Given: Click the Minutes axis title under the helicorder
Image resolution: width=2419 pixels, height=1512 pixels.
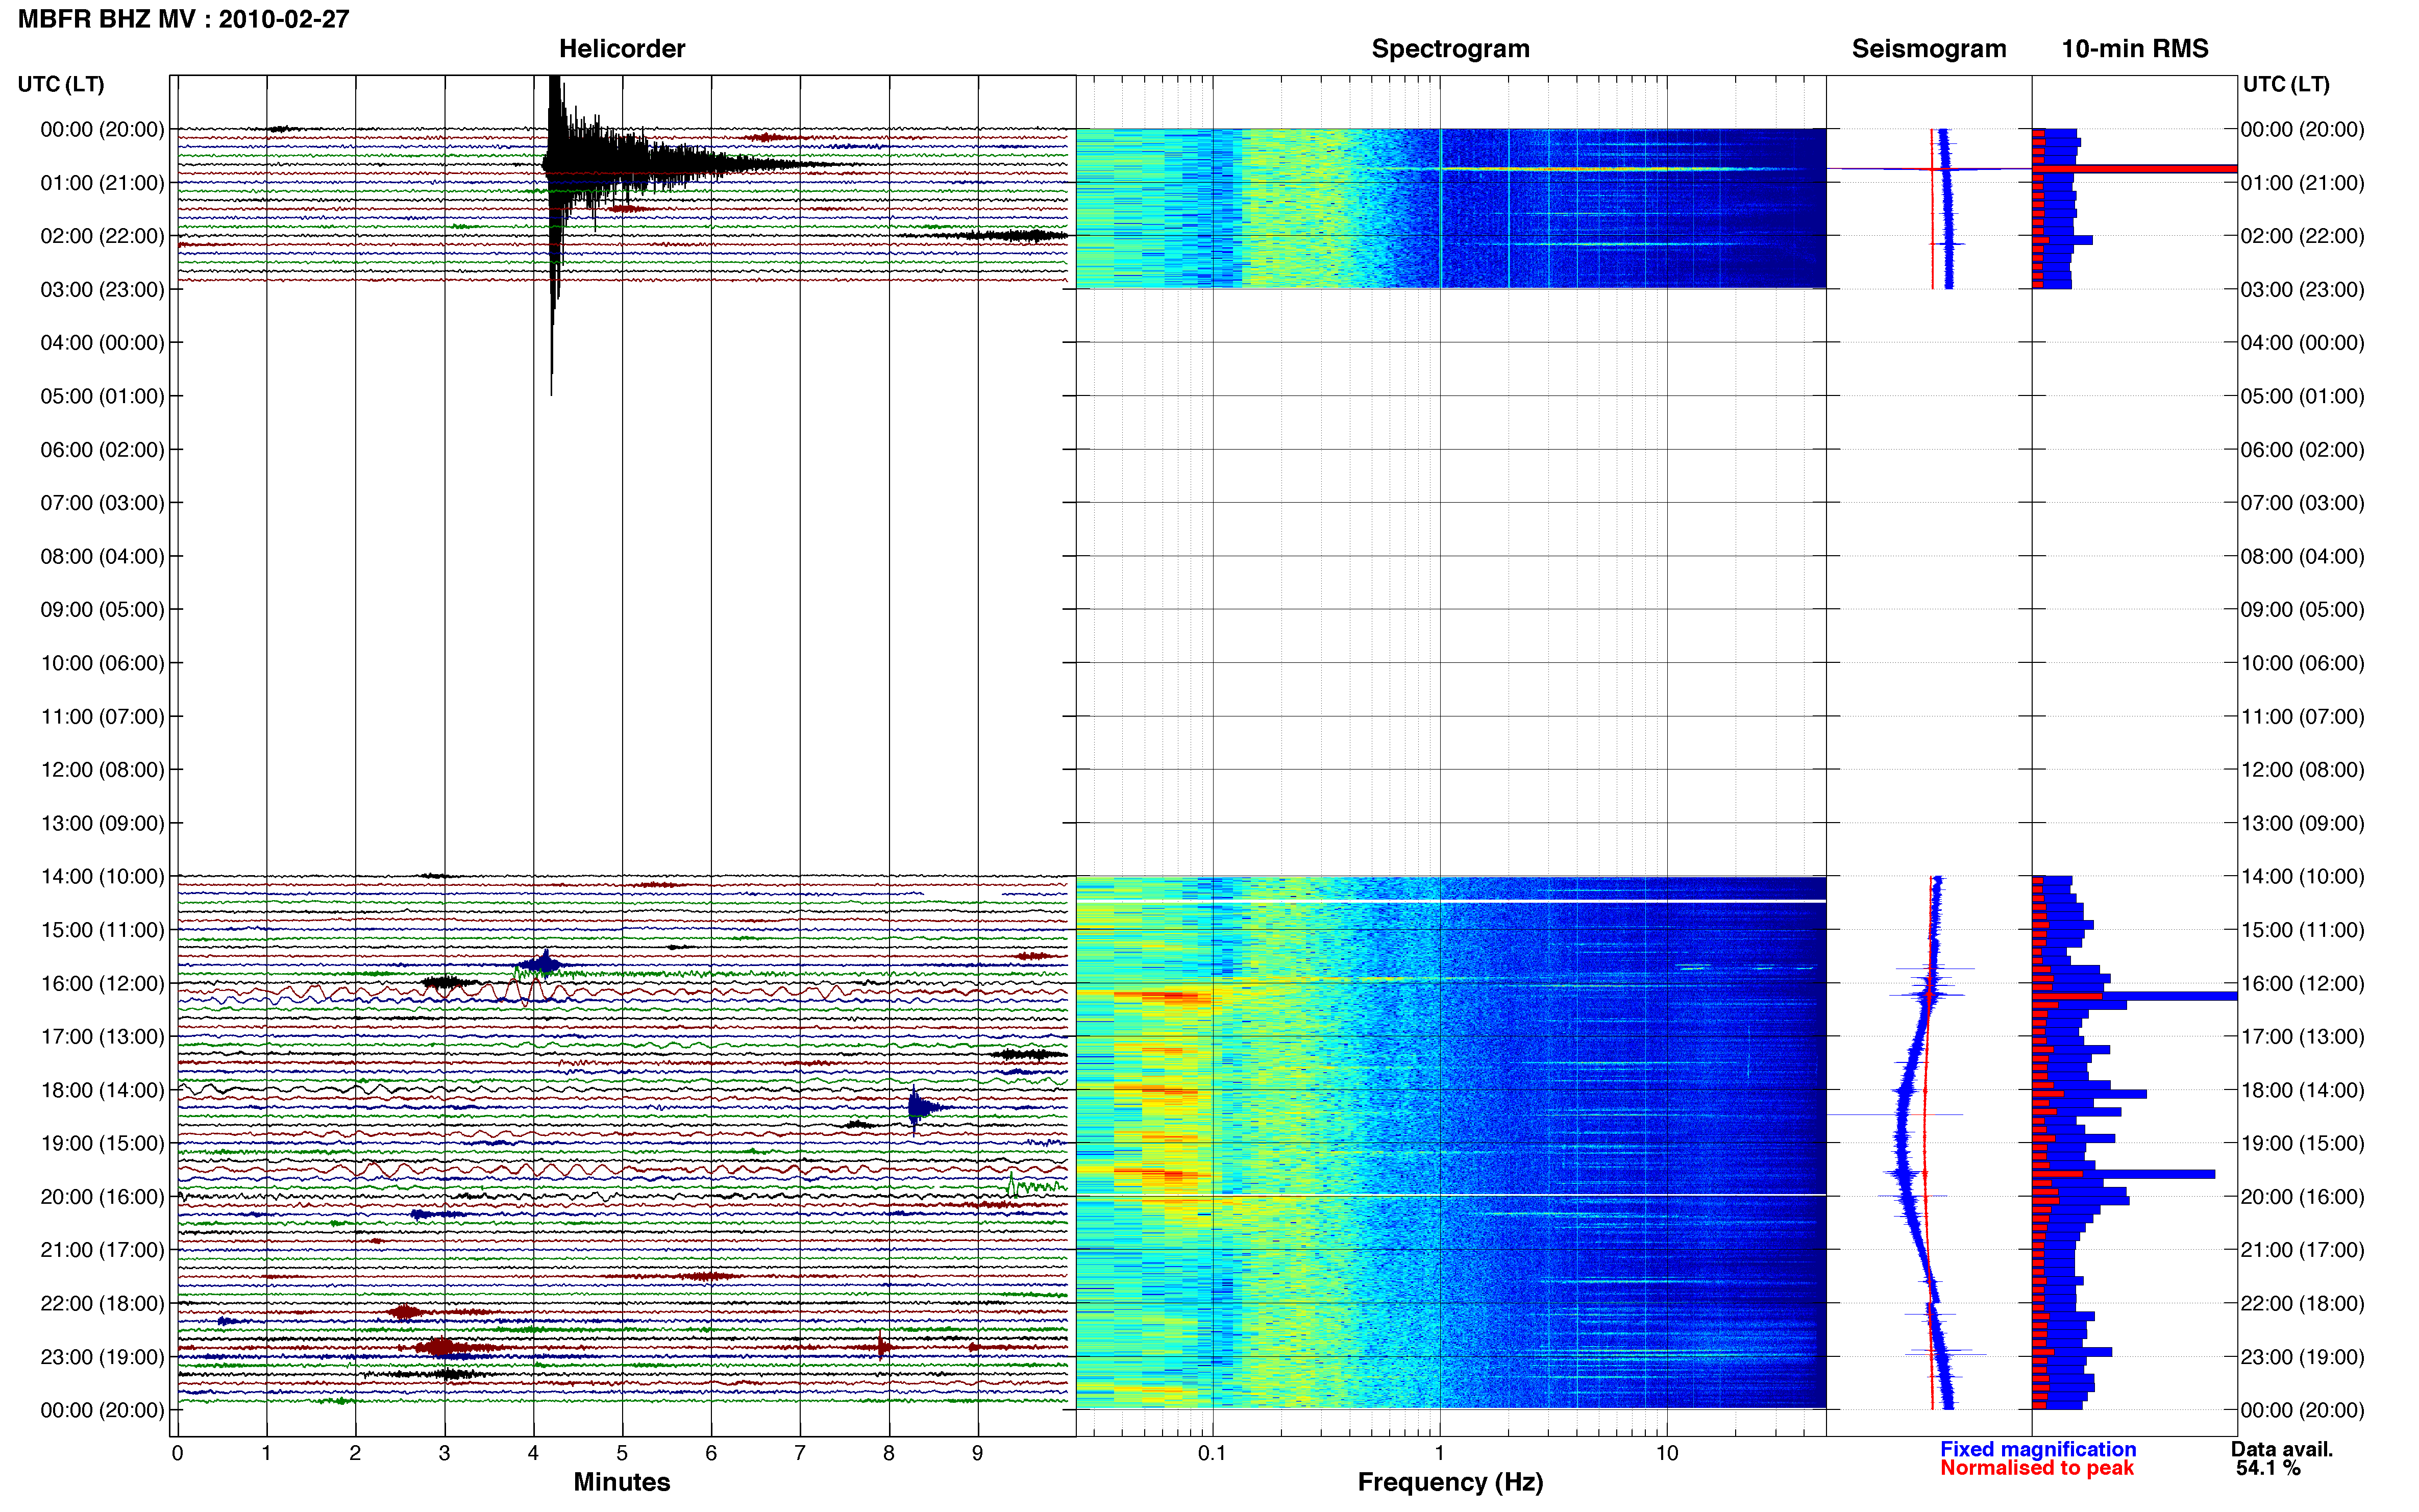Looking at the screenshot, I should click(622, 1482).
